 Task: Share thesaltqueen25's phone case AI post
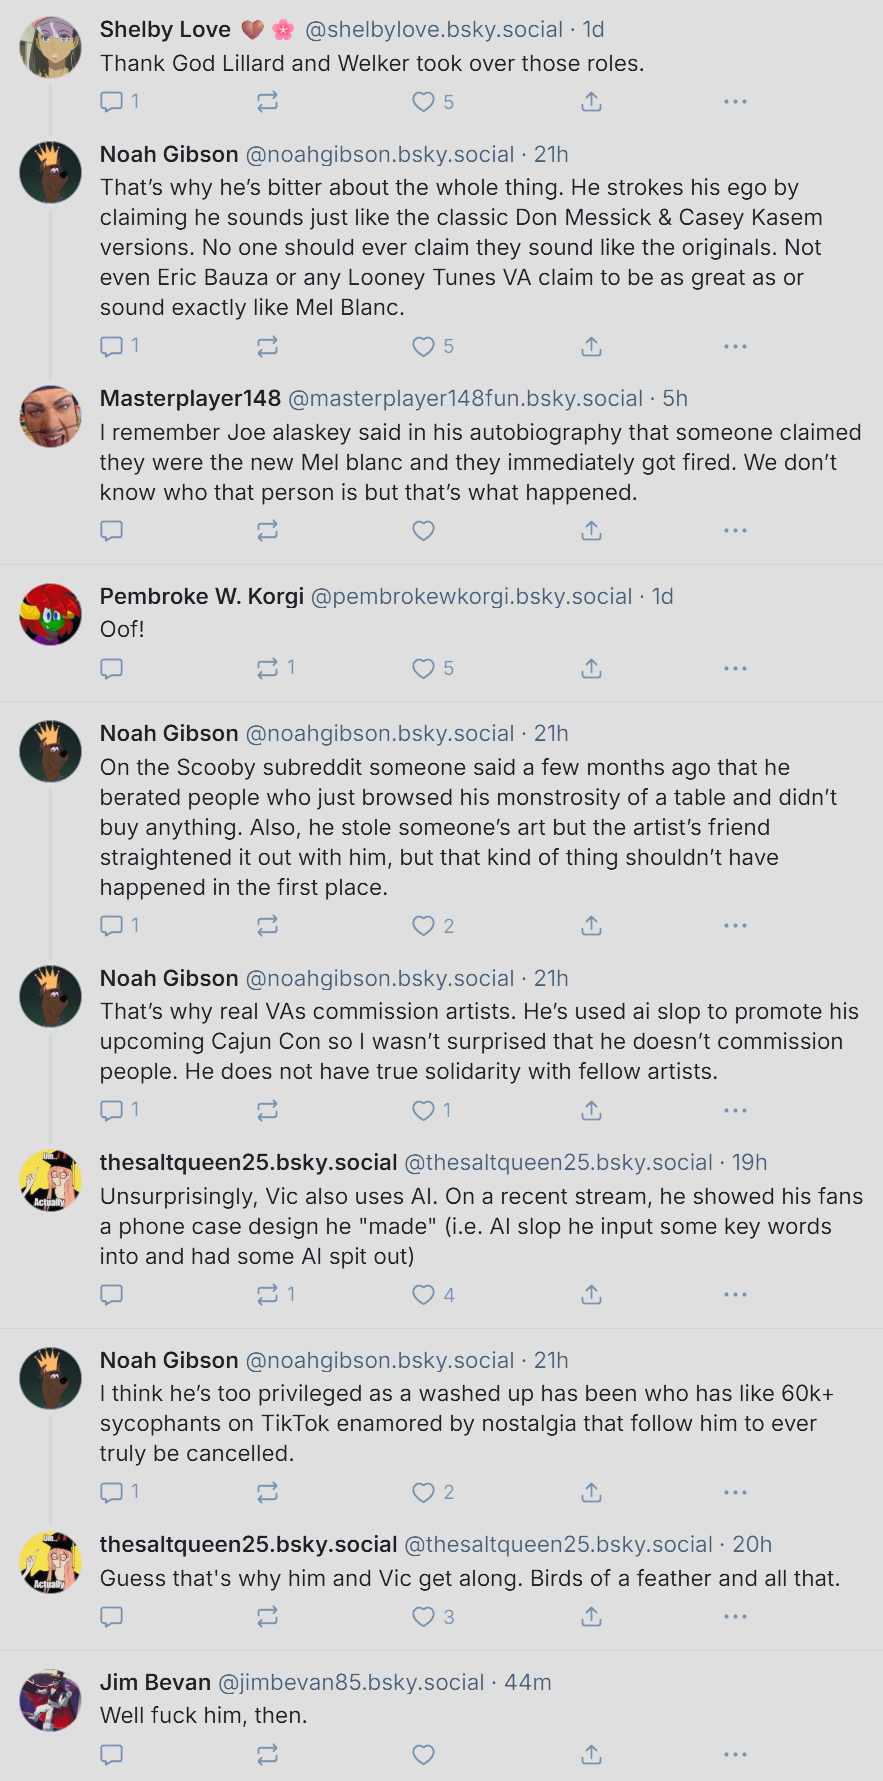591,1295
